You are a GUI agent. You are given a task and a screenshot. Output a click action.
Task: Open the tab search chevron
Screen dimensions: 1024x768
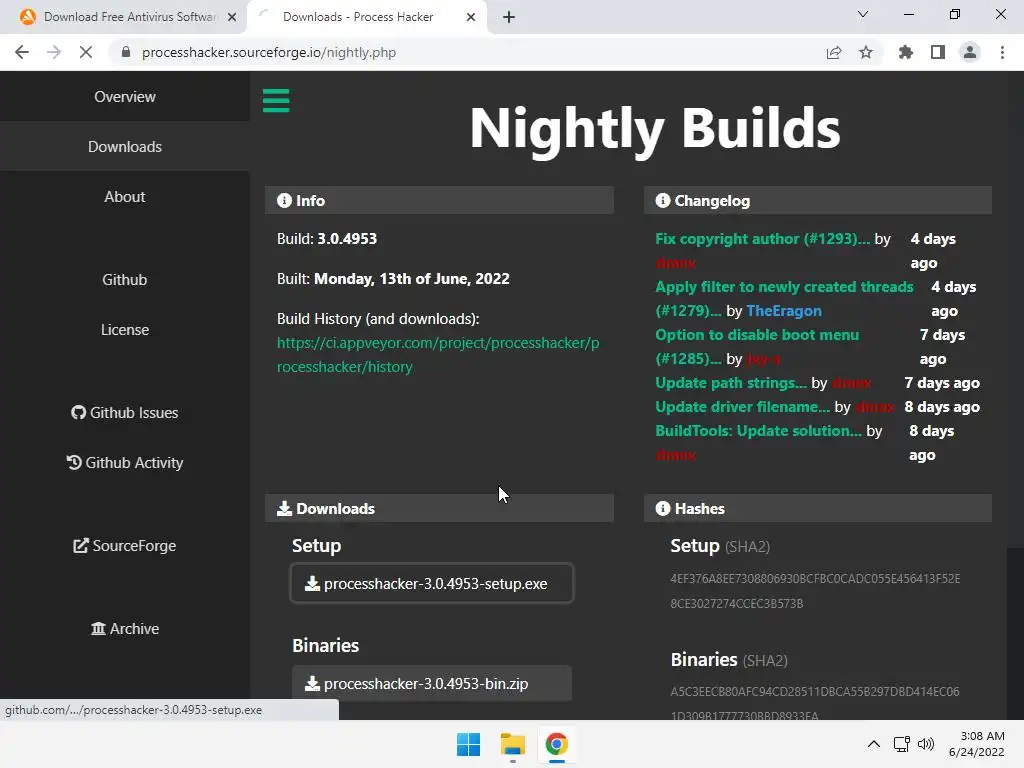point(863,14)
